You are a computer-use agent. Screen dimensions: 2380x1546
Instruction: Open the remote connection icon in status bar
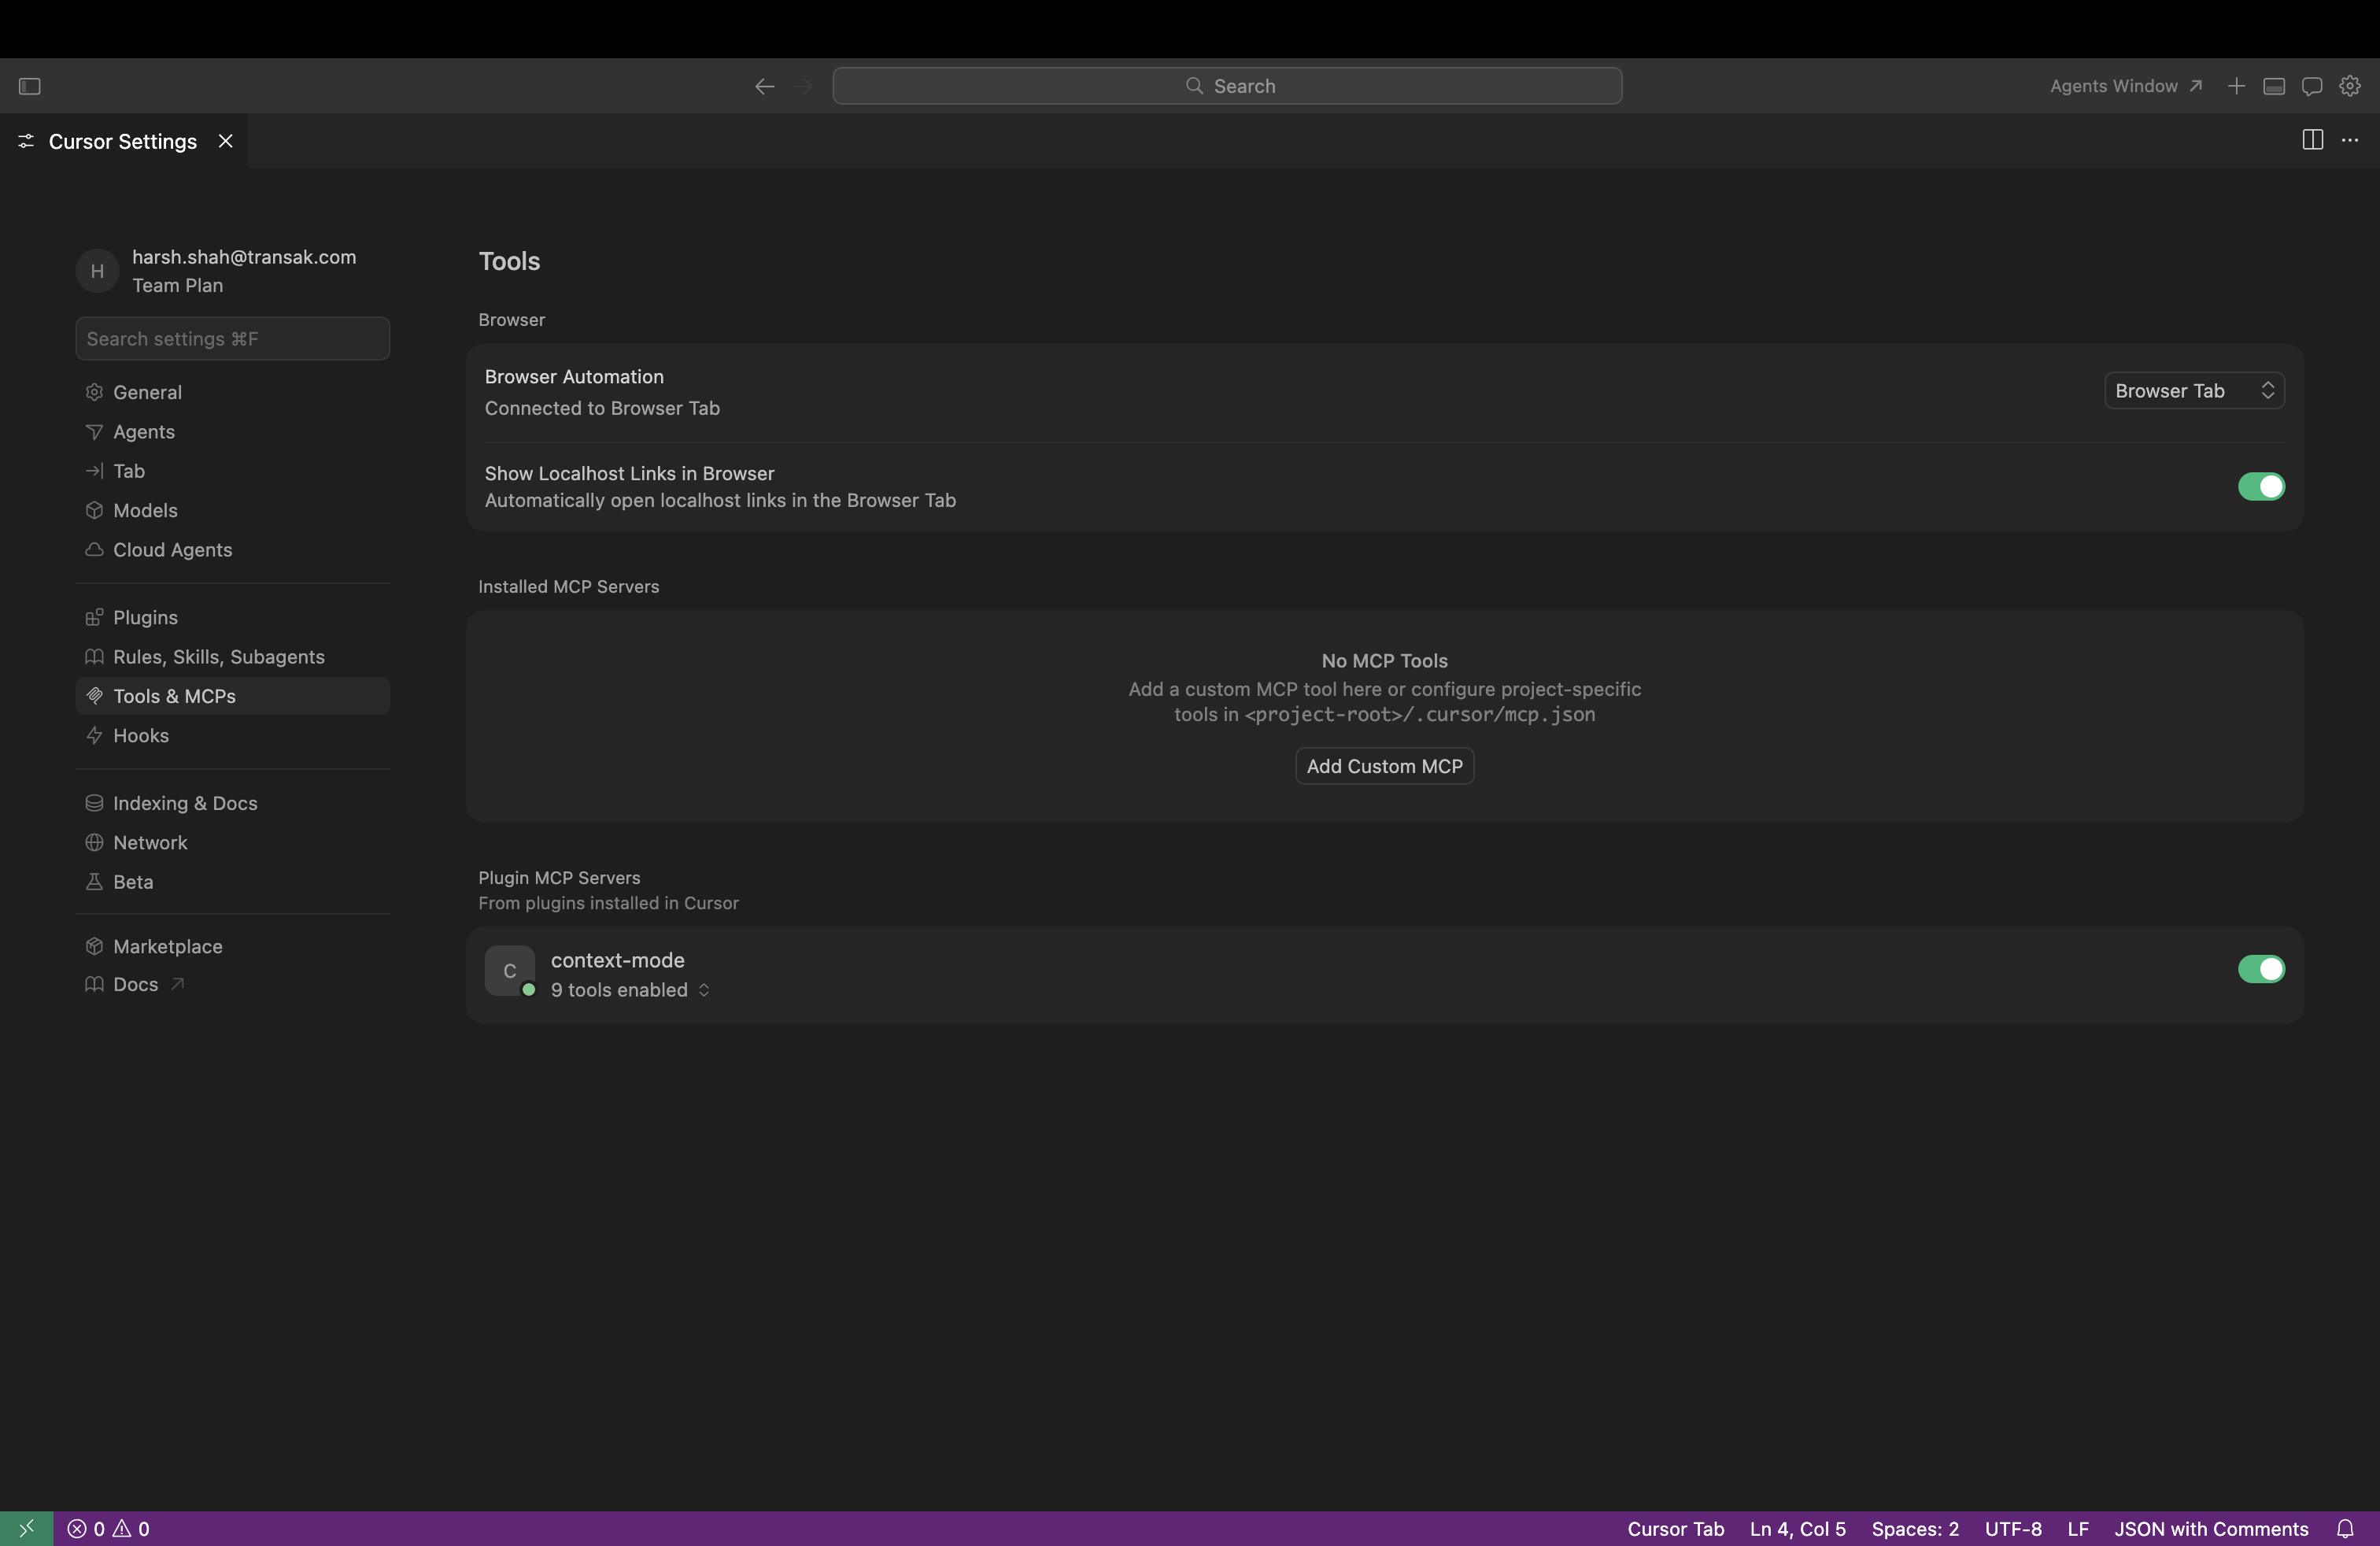point(27,1529)
